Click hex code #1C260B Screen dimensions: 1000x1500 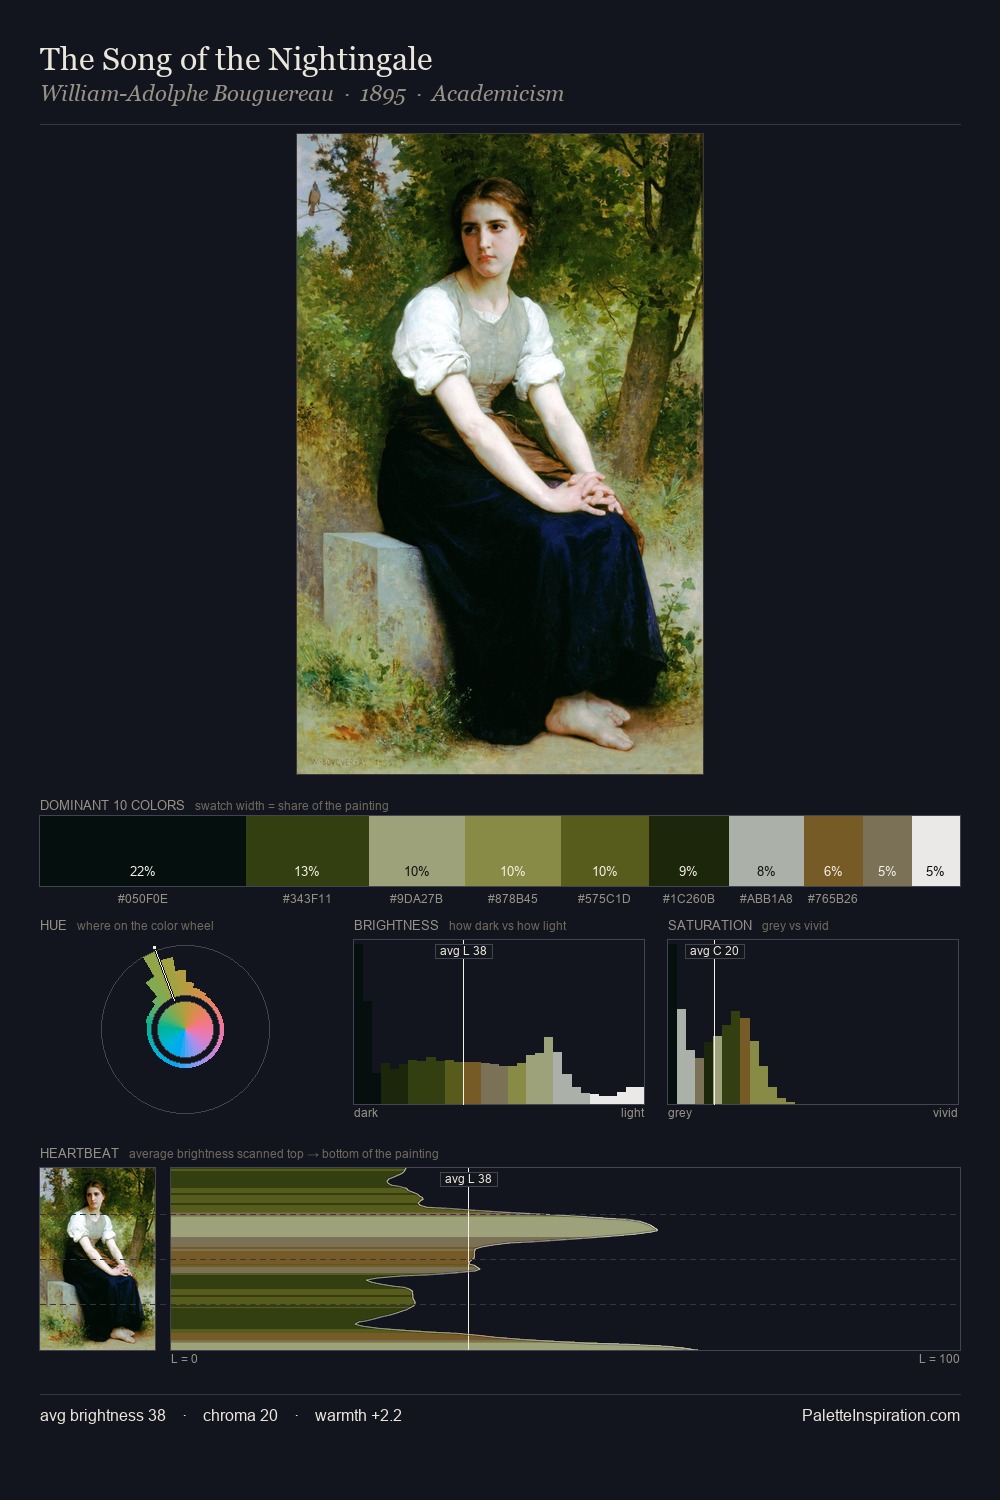(x=689, y=899)
